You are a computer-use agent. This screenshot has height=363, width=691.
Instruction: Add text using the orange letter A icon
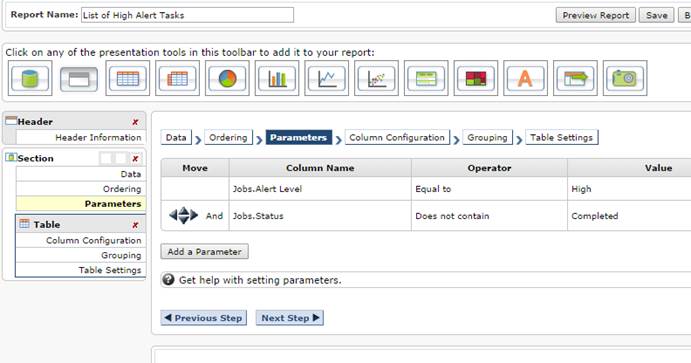(x=525, y=78)
